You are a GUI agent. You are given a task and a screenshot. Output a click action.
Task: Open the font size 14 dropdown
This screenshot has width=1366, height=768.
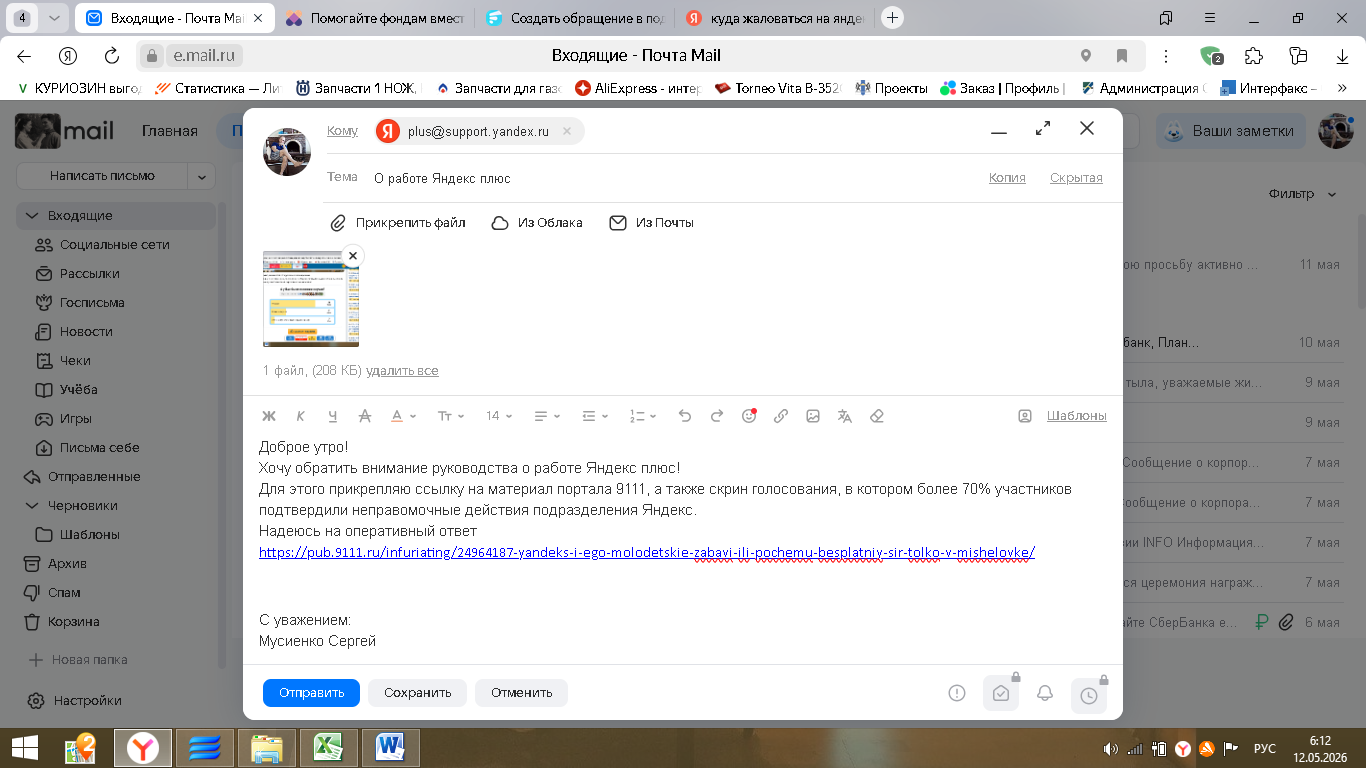tap(499, 416)
